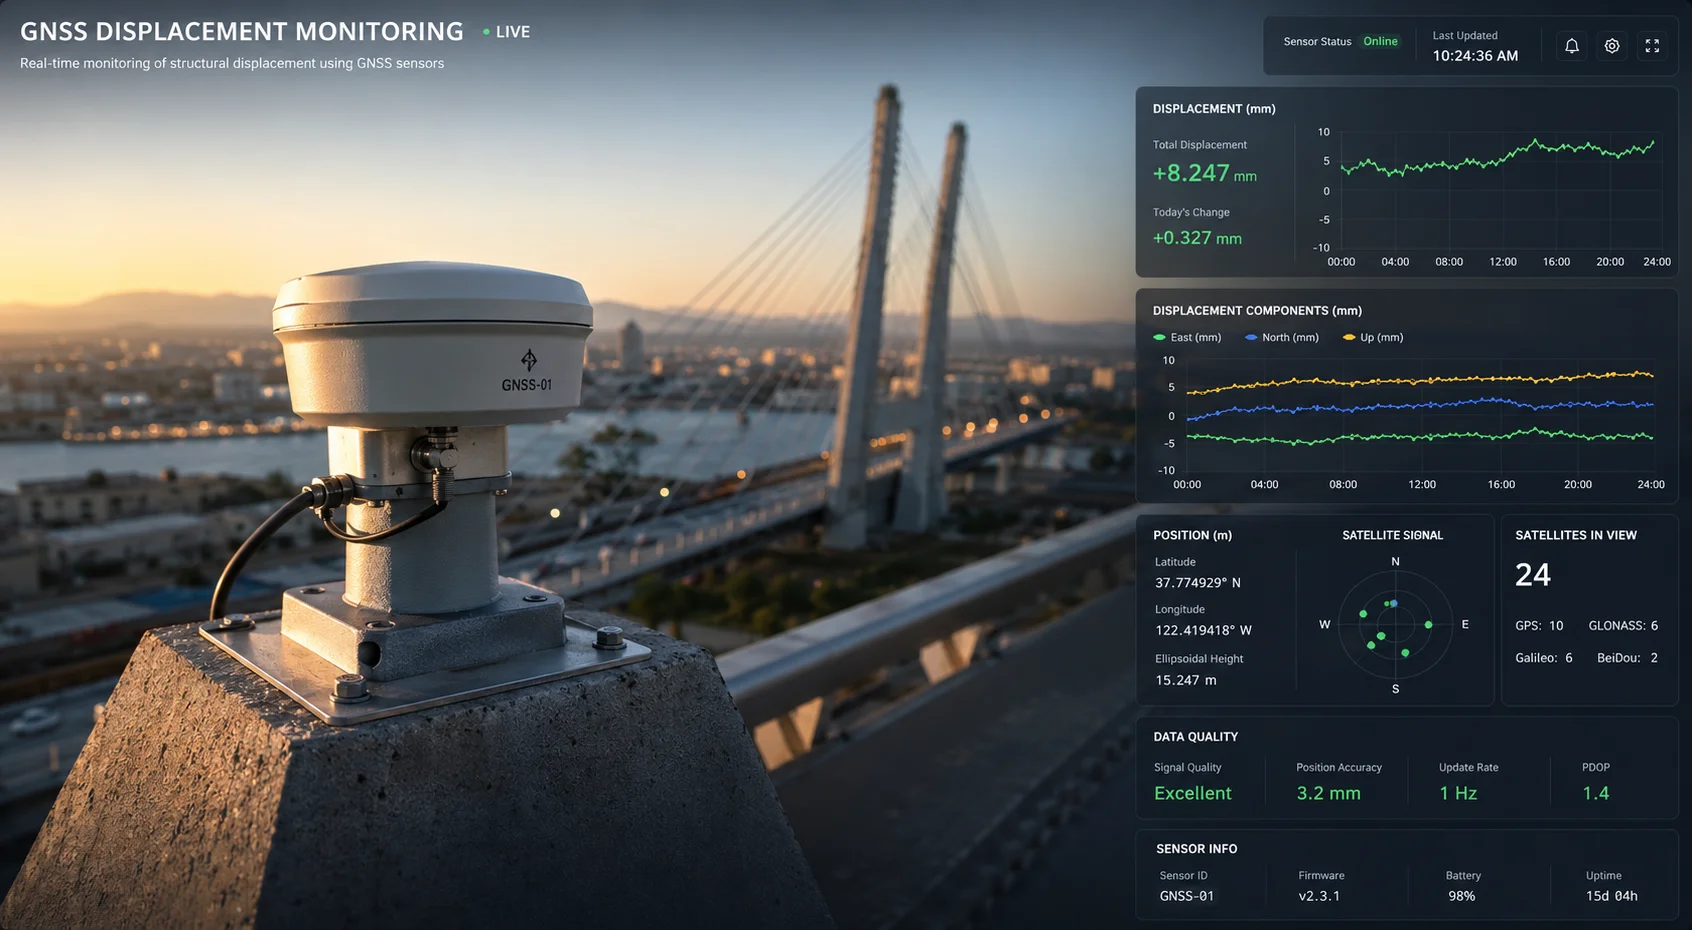Click the BeiDou: 2 satellite count
The image size is (1692, 930).
(1627, 658)
